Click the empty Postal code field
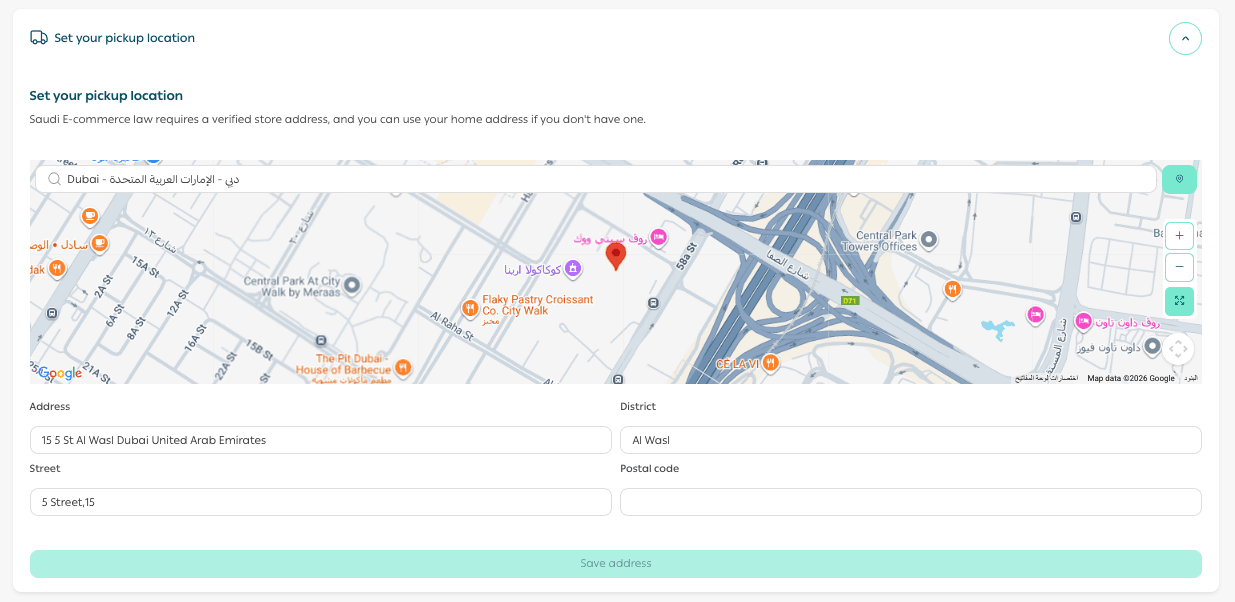The image size is (1235, 602). (x=910, y=502)
